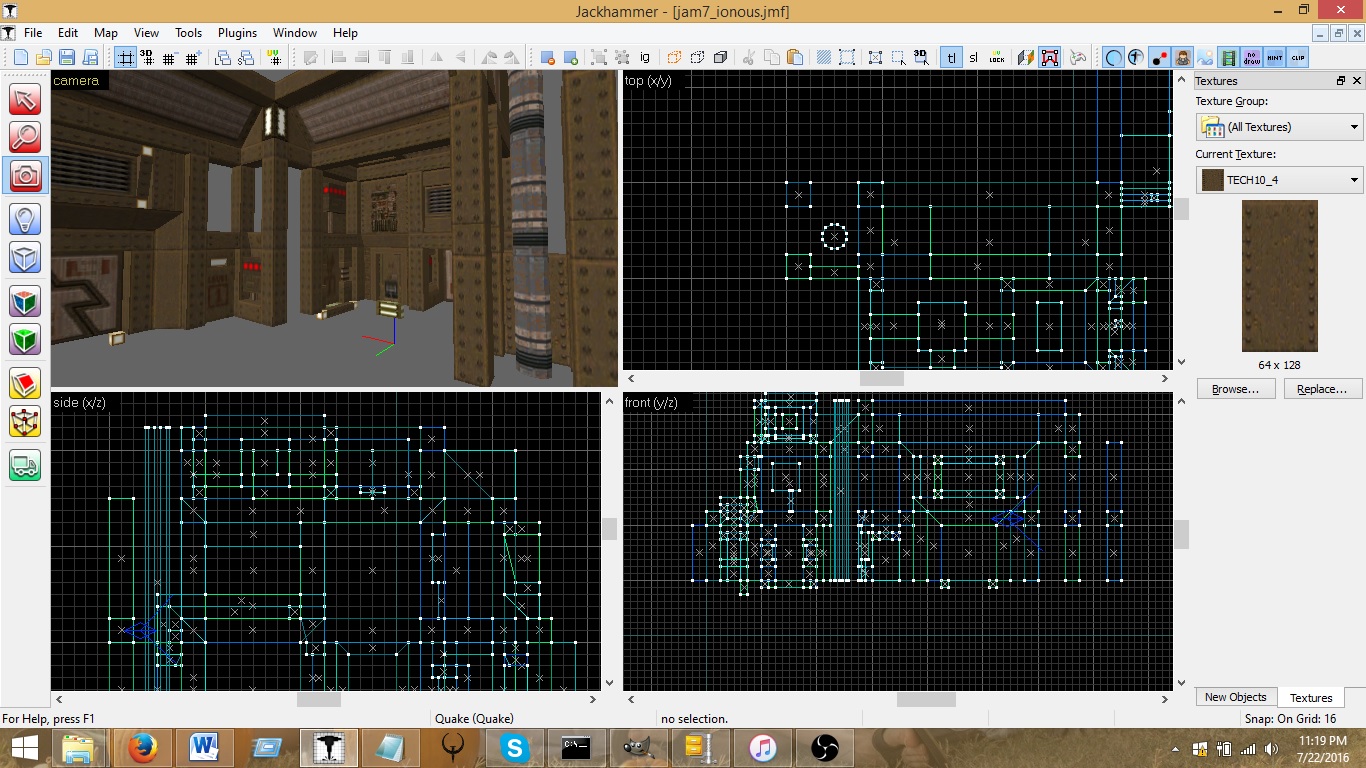Click the 3D grid icon
The width and height of the screenshot is (1366, 768).
[147, 57]
